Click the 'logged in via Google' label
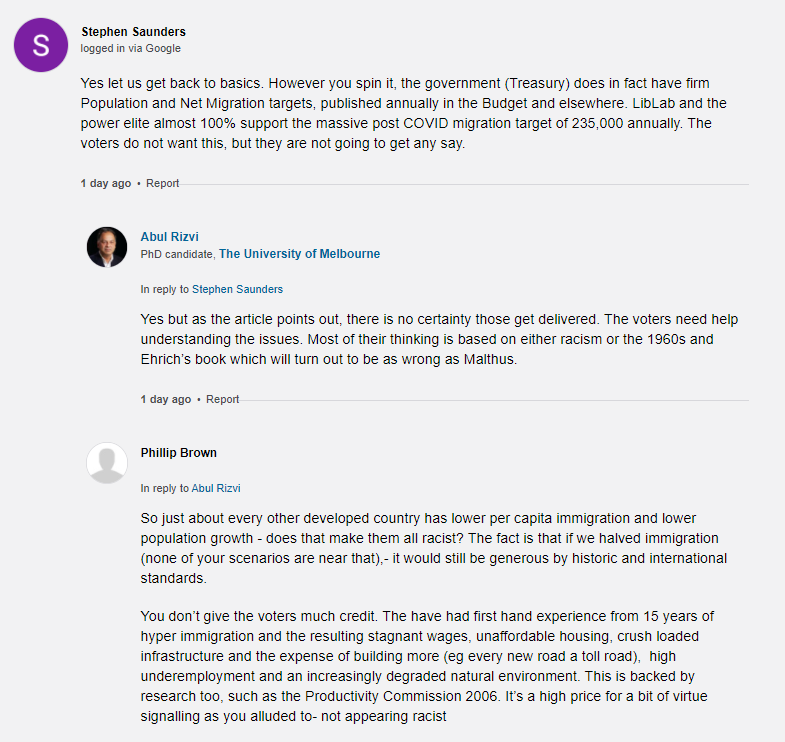 tap(131, 48)
